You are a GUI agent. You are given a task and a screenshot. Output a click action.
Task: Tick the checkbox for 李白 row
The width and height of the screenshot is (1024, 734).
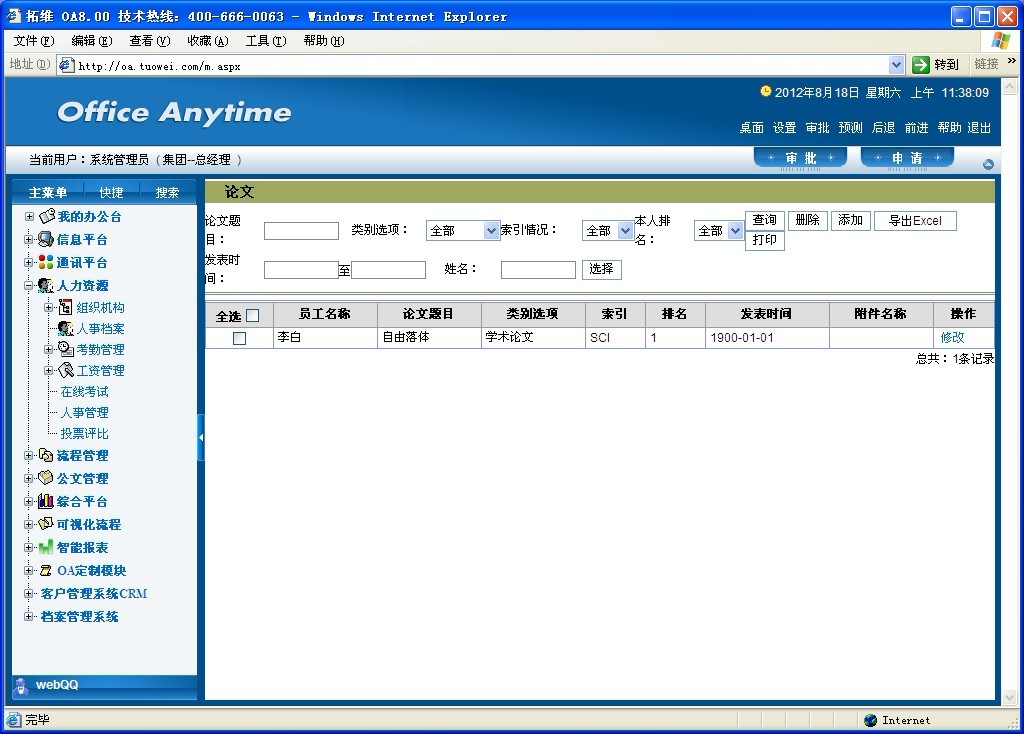(x=239, y=338)
